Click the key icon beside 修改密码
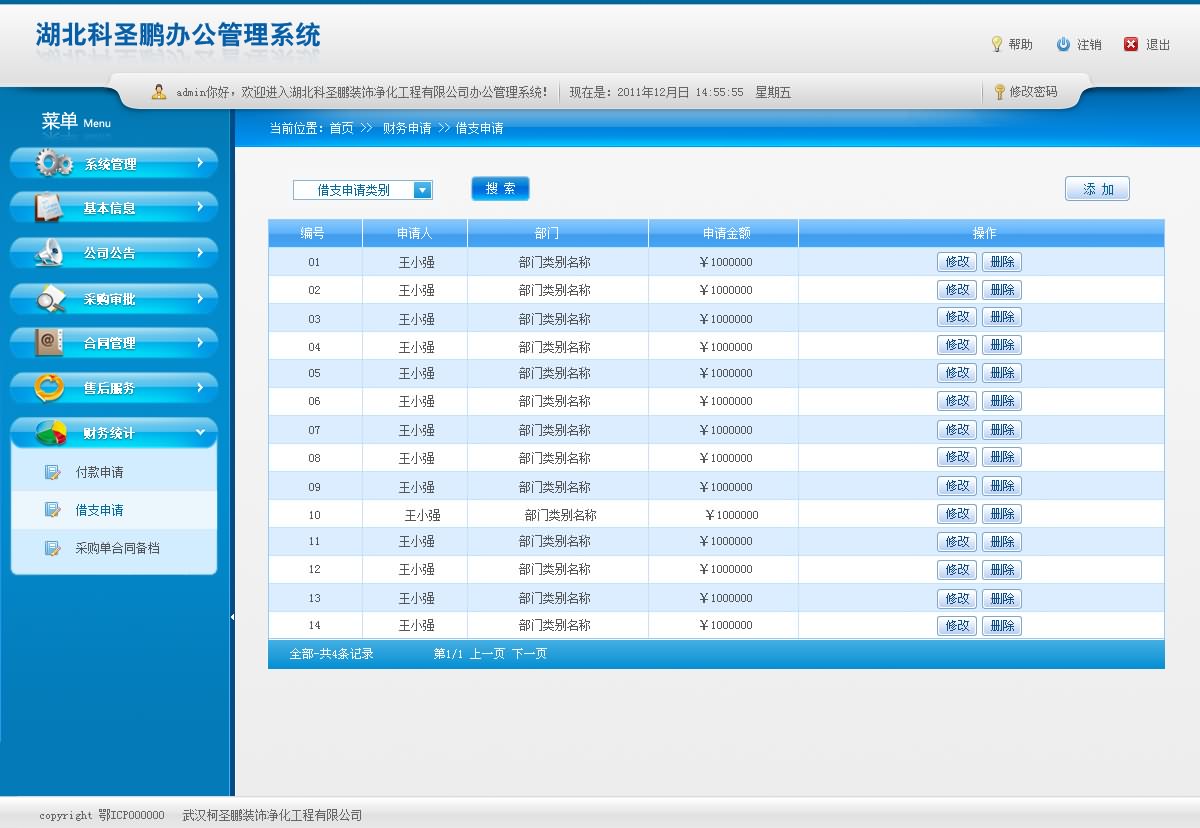The image size is (1200, 828). click(x=999, y=92)
